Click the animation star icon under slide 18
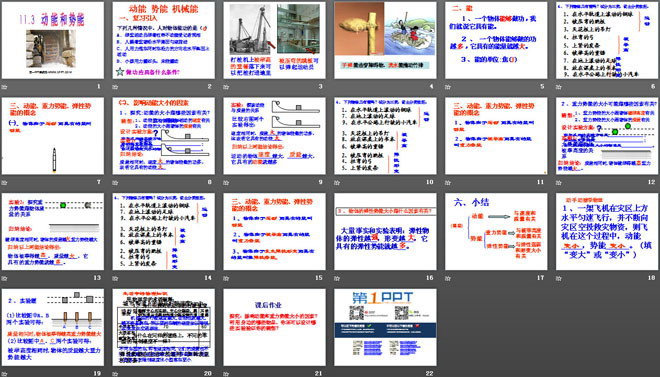This screenshot has width=660, height=377. pyautogui.click(x=559, y=278)
